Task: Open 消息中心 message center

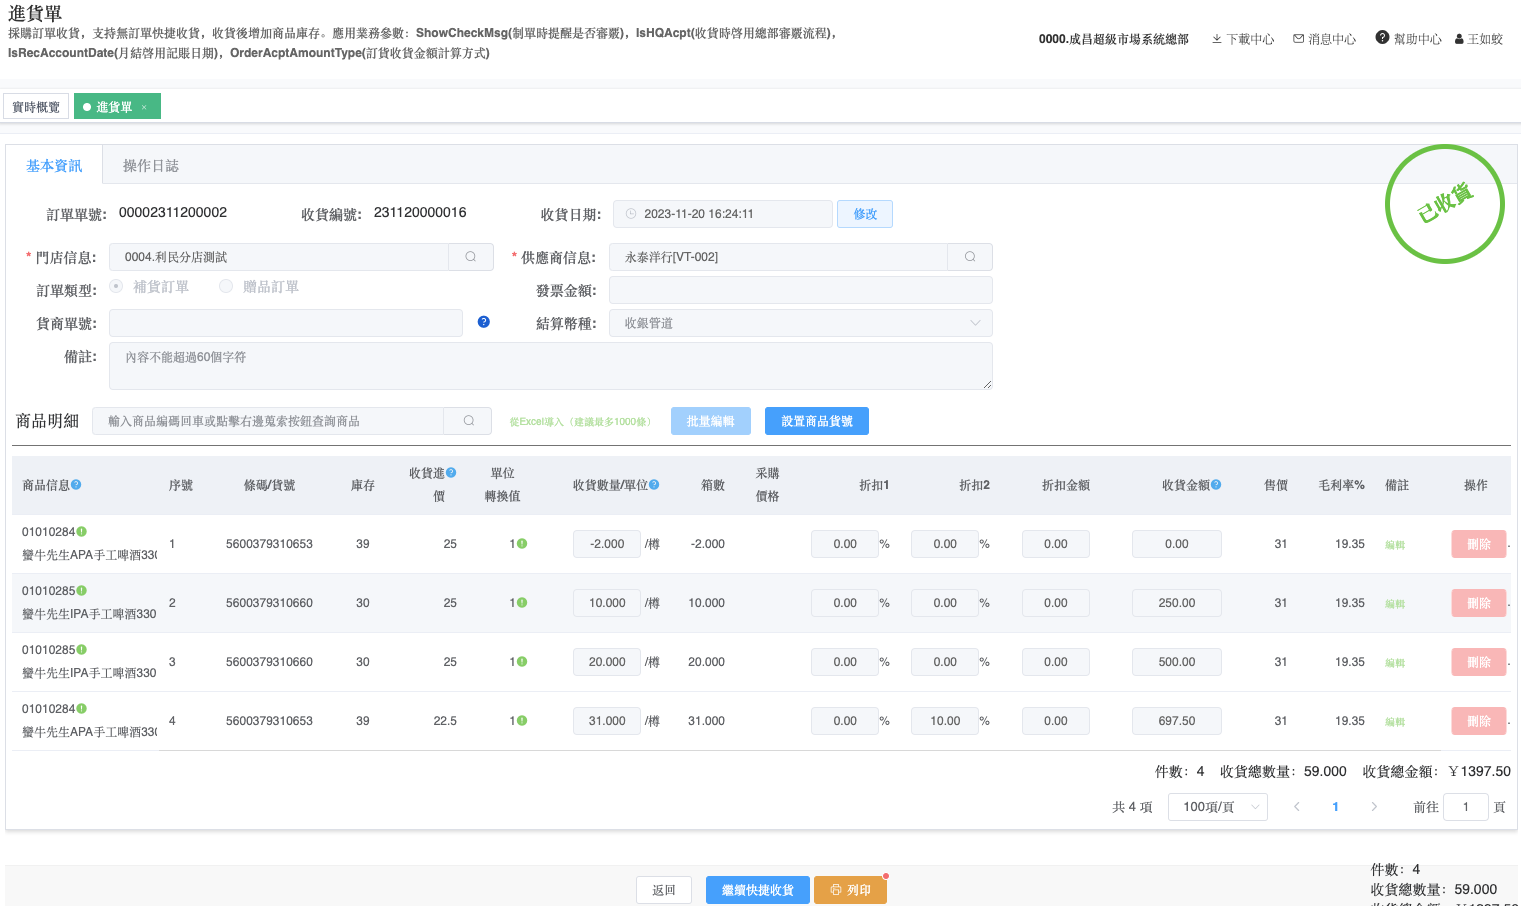Action: click(1324, 39)
